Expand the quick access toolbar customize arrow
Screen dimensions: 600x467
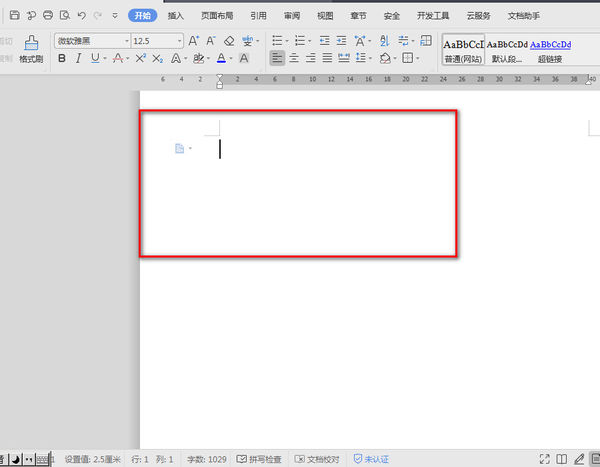click(x=114, y=16)
